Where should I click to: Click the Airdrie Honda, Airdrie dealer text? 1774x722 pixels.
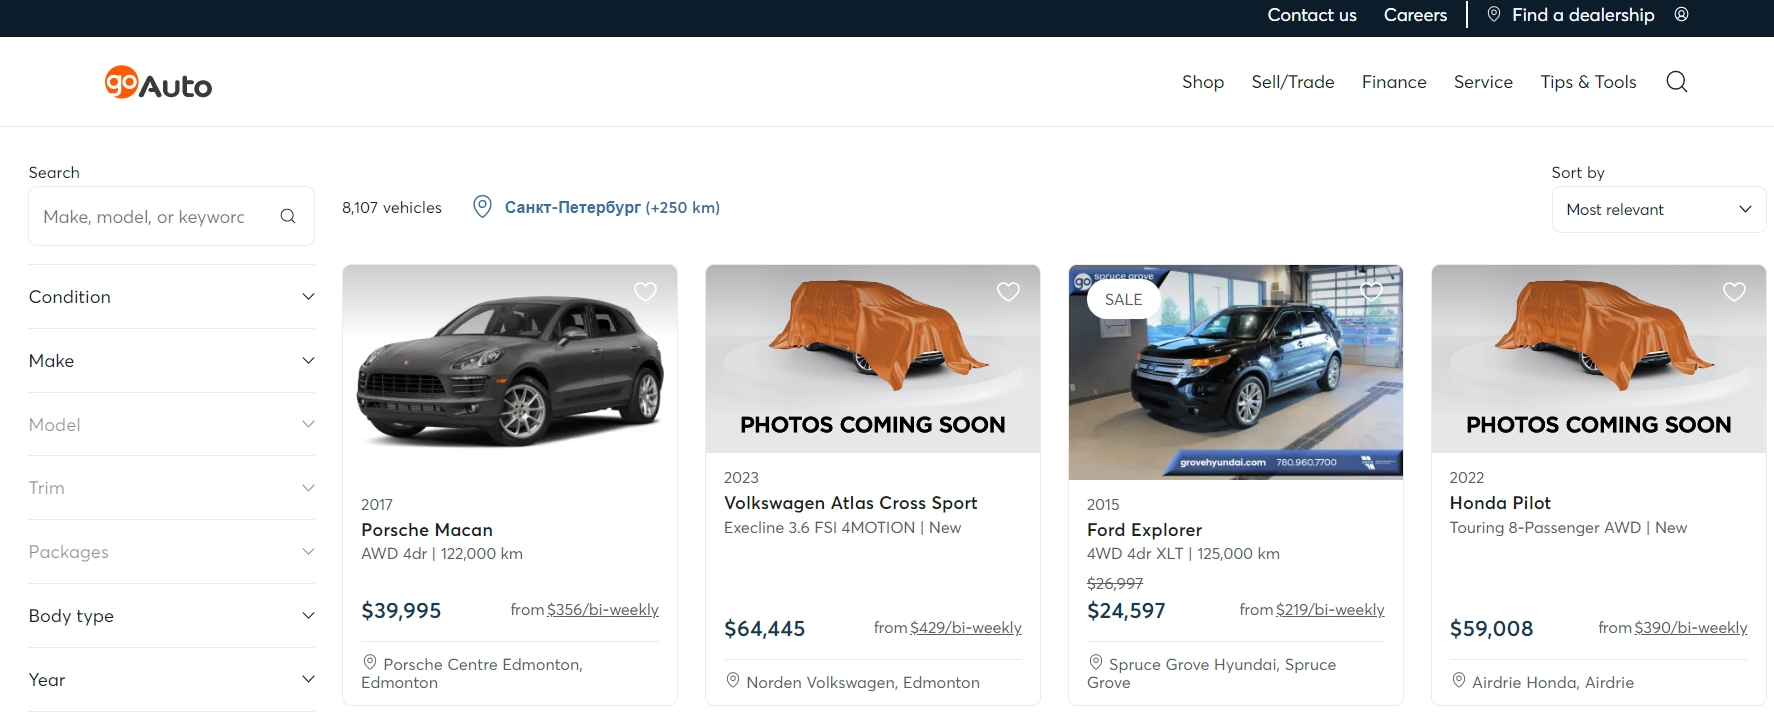(1553, 683)
